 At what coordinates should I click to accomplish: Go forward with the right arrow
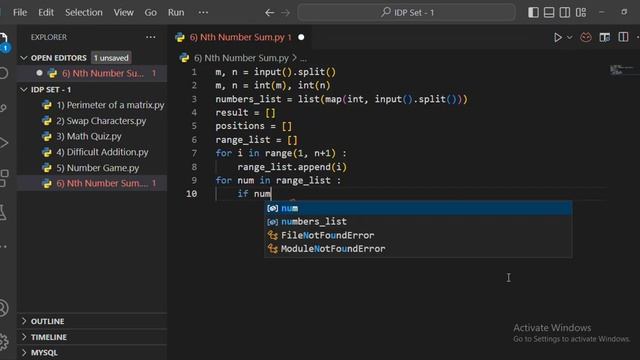[x=285, y=13]
